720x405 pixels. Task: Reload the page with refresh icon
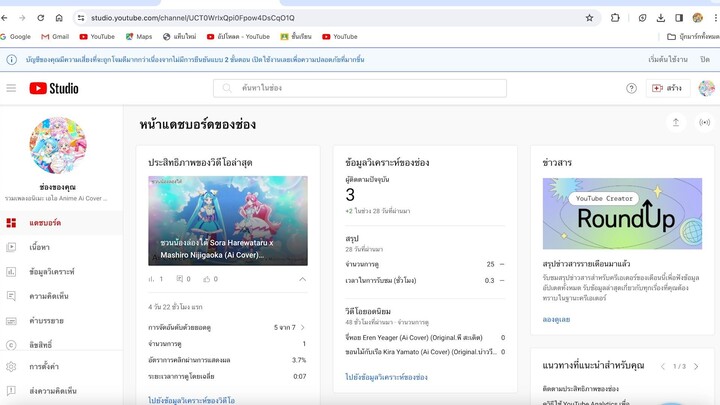click(40, 18)
